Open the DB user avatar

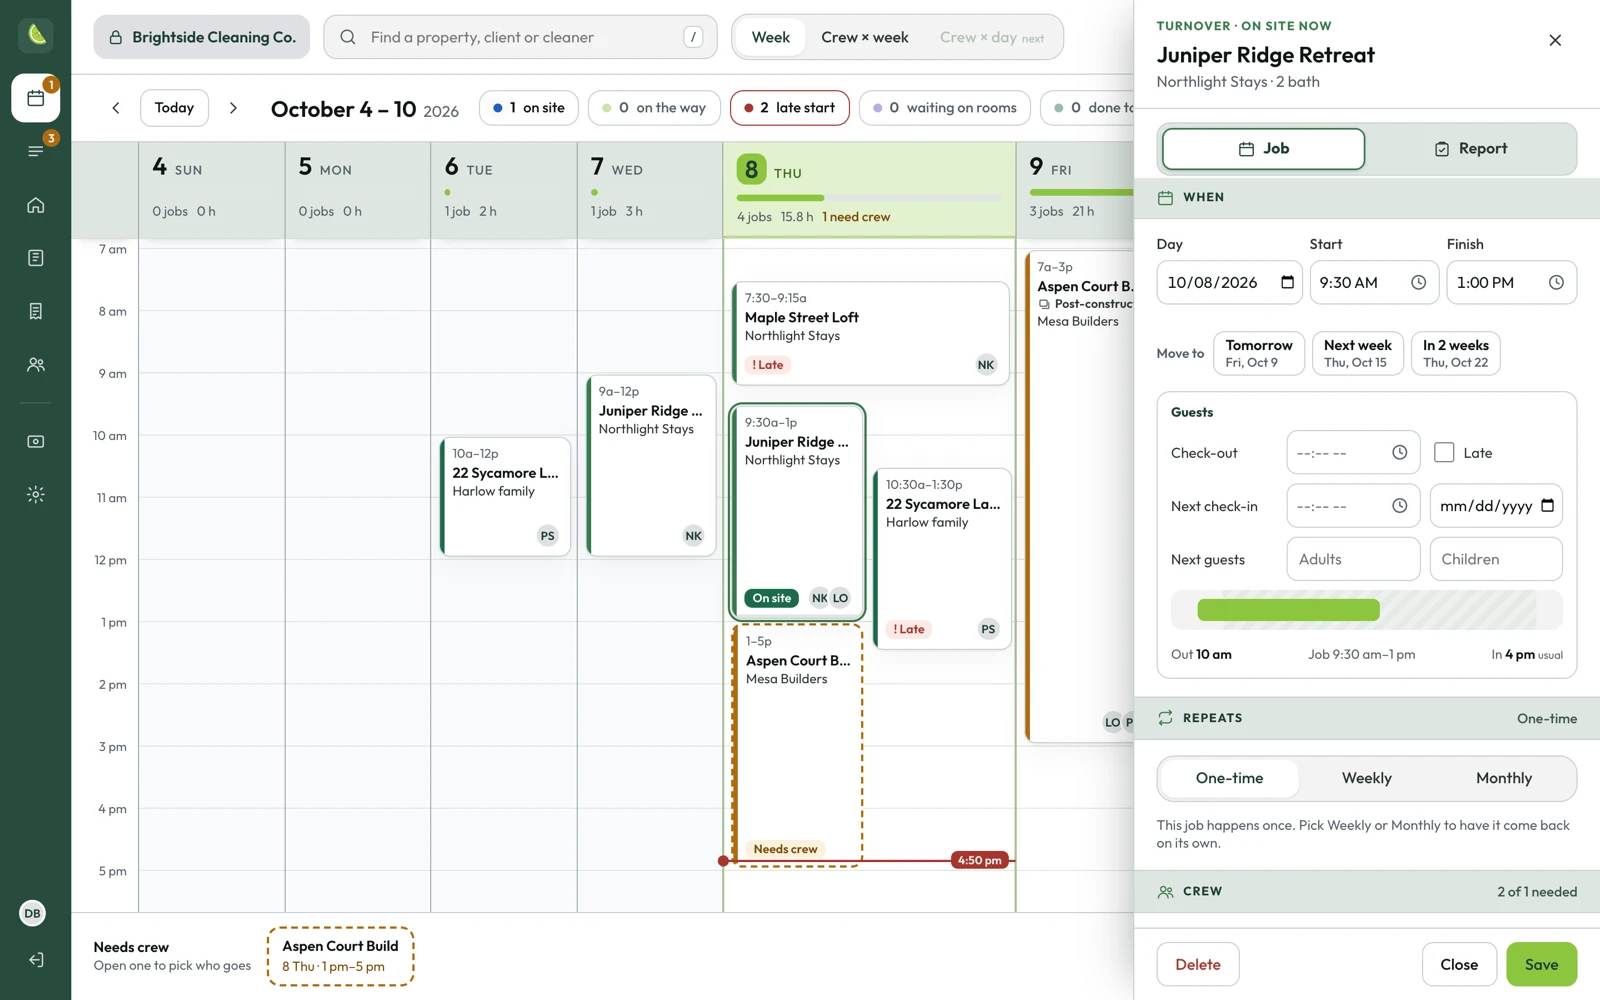(33, 913)
